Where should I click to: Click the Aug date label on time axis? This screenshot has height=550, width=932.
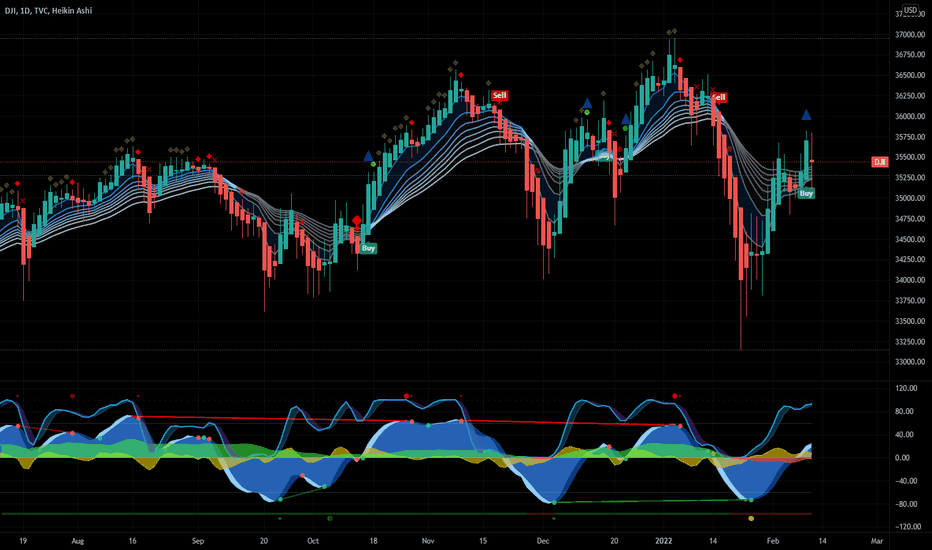point(78,541)
